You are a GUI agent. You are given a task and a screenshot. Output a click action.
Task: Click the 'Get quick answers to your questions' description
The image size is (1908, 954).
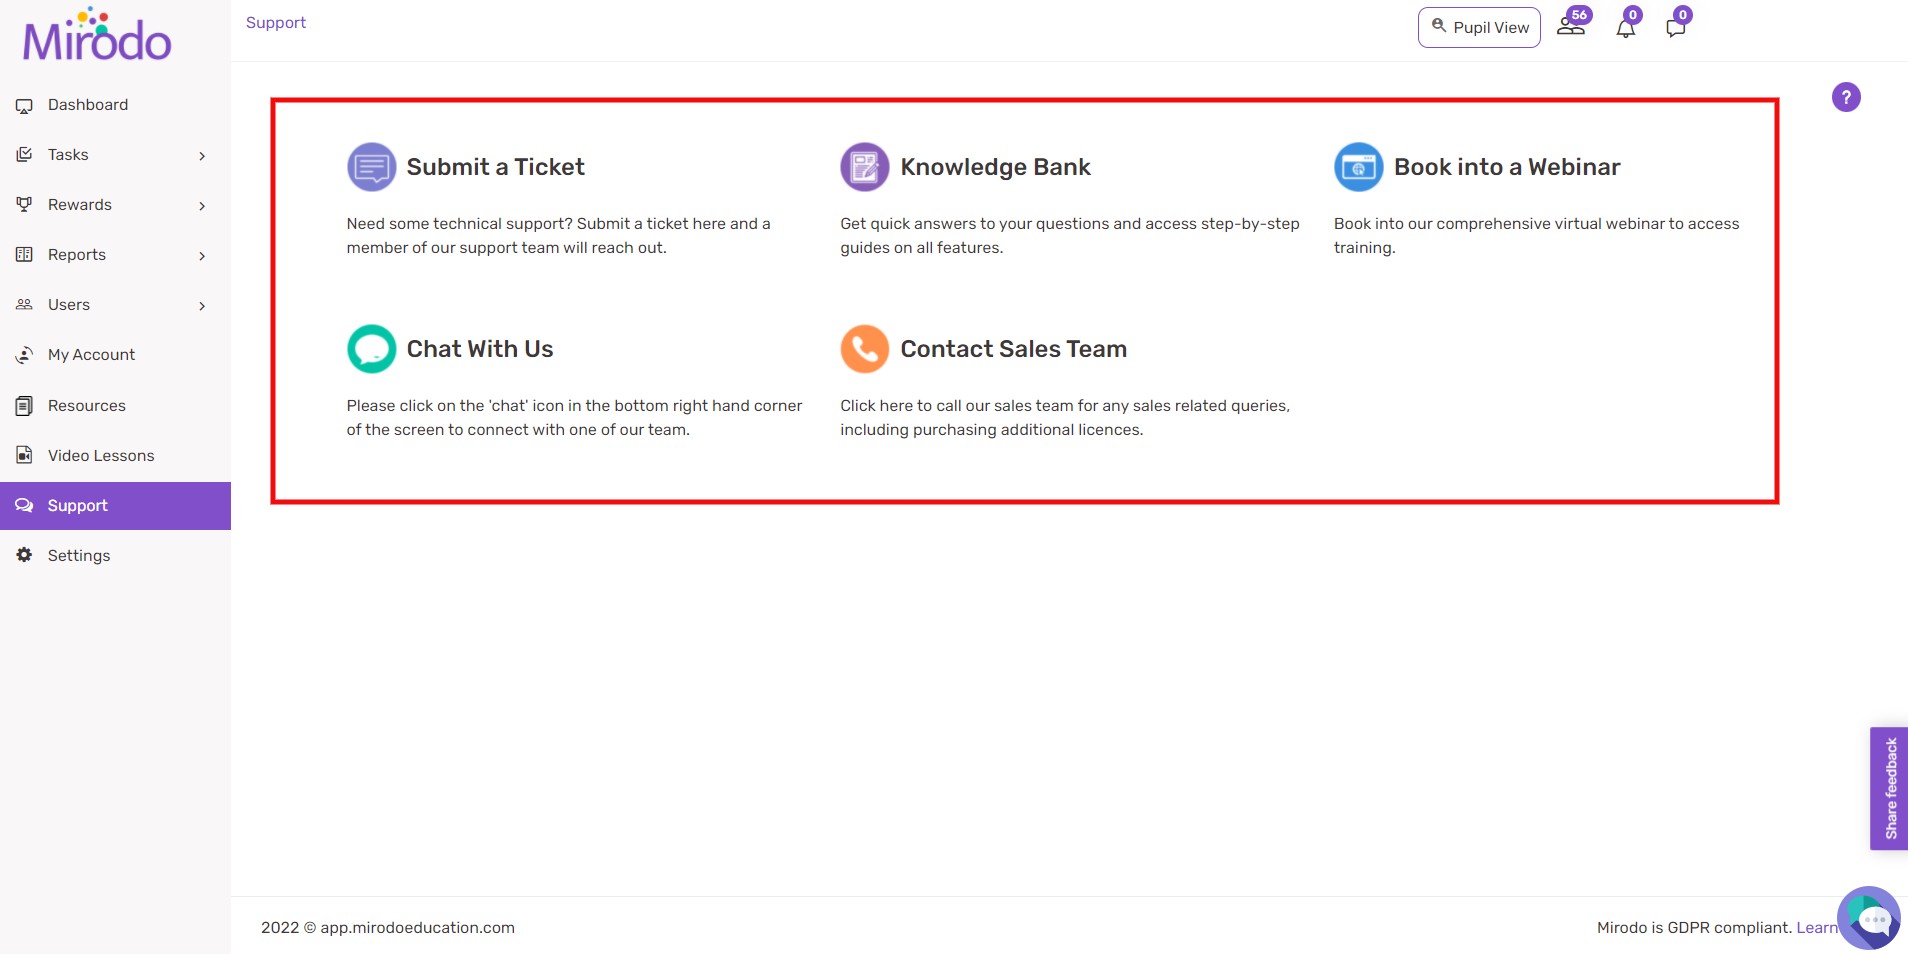[1070, 236]
